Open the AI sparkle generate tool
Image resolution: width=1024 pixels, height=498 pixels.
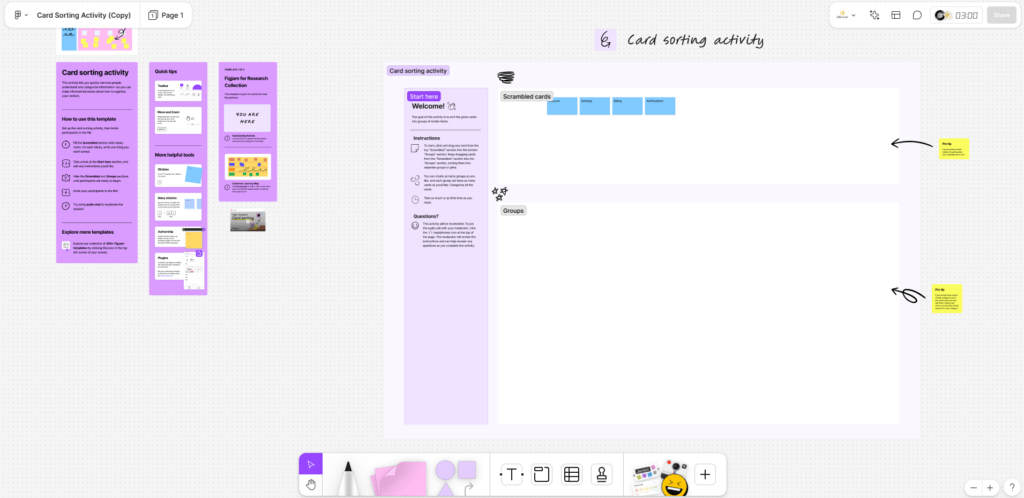tap(874, 15)
